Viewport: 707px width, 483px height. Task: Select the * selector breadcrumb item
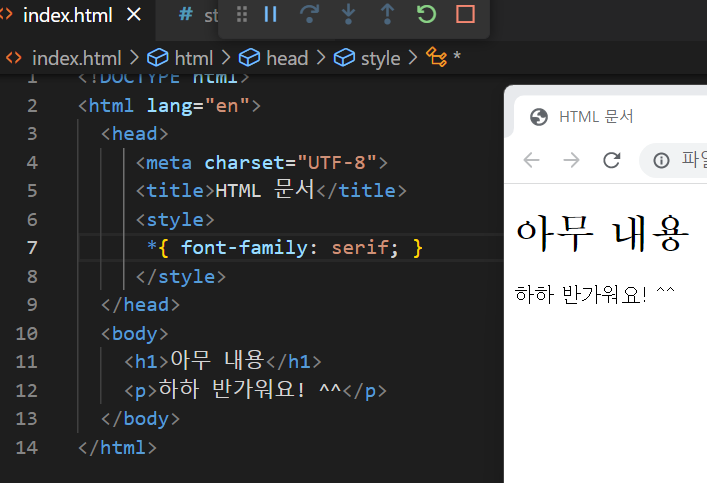[457, 57]
